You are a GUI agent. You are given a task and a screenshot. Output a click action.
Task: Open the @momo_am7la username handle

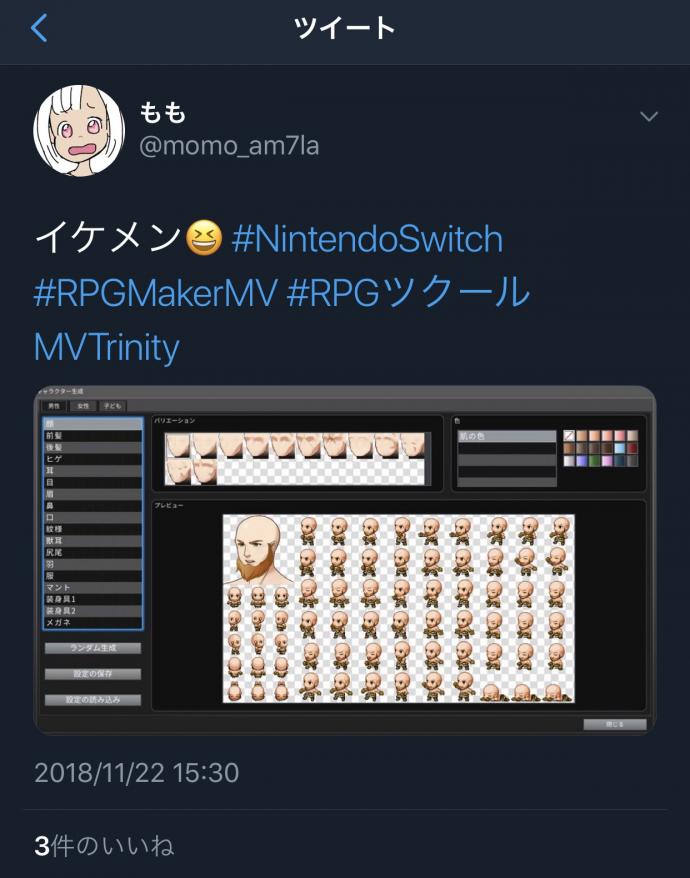click(229, 146)
